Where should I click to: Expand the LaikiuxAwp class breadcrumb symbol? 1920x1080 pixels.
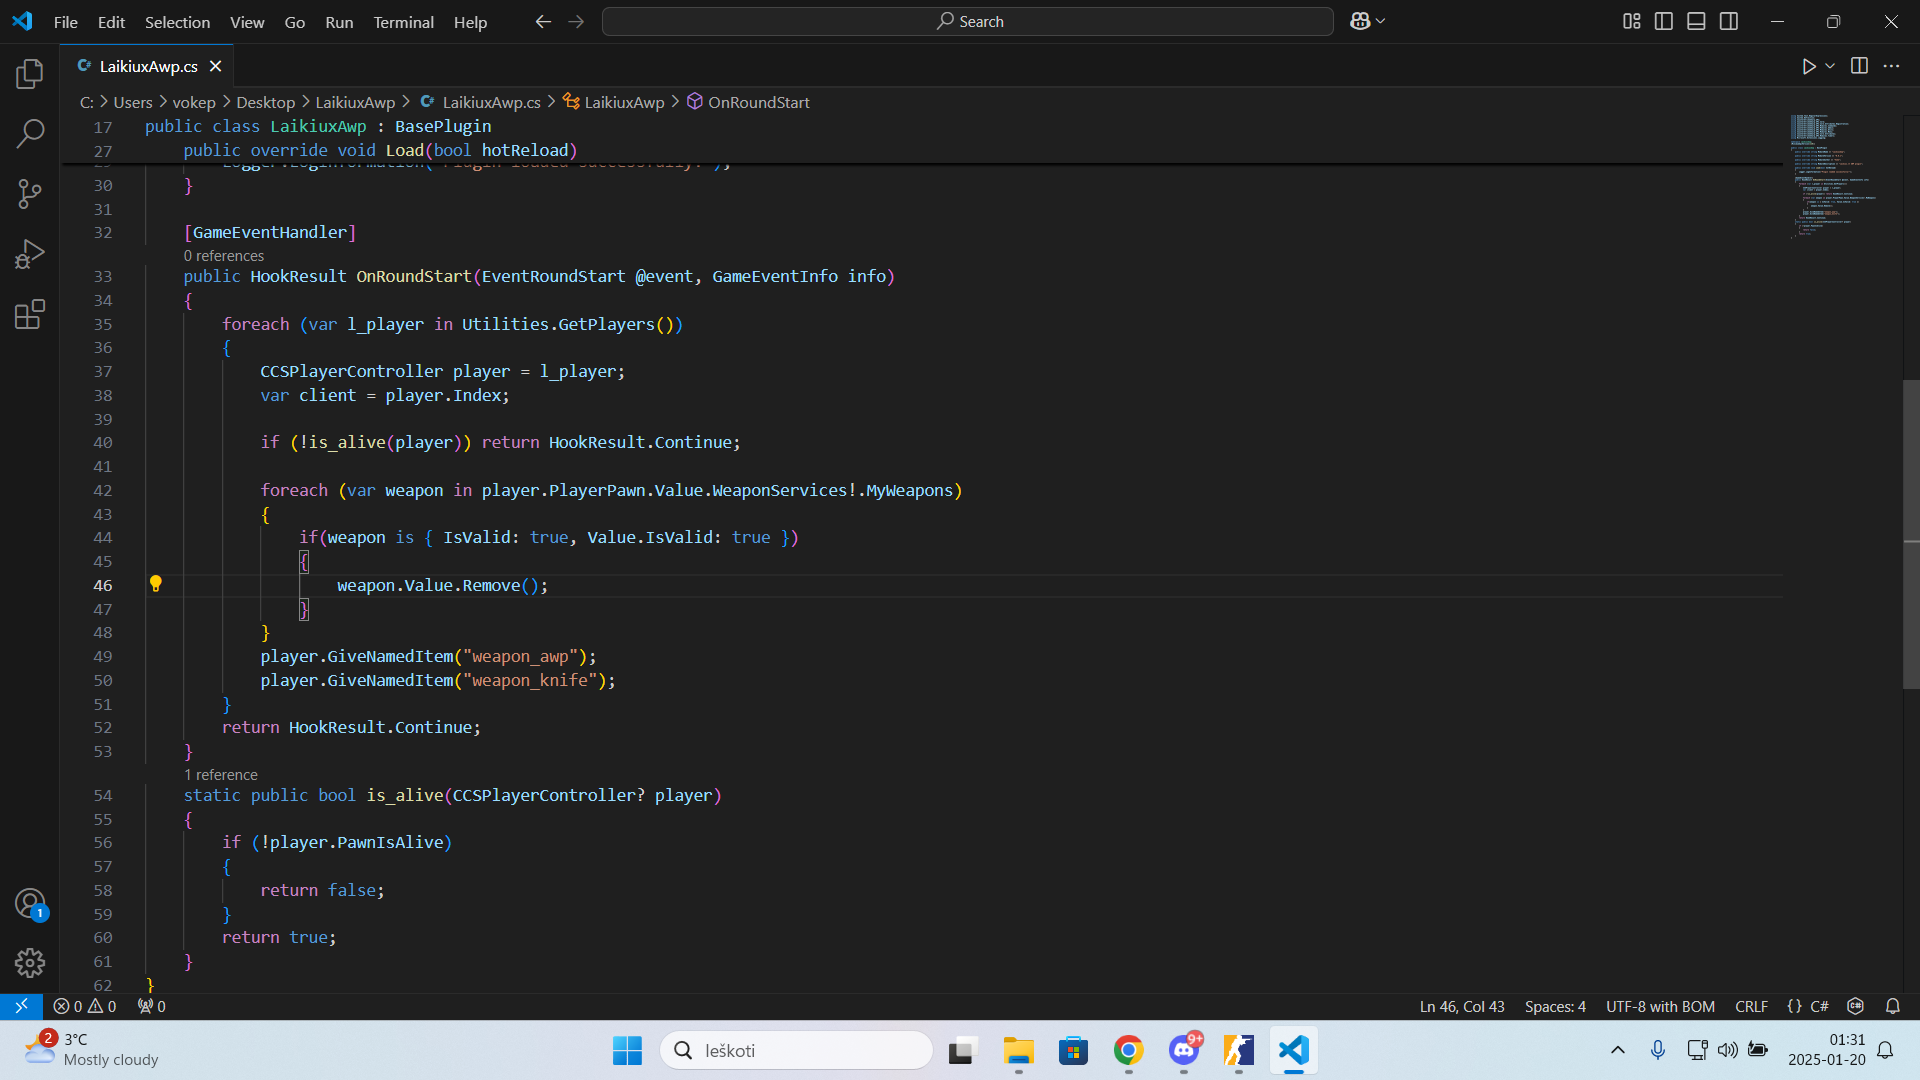(614, 102)
